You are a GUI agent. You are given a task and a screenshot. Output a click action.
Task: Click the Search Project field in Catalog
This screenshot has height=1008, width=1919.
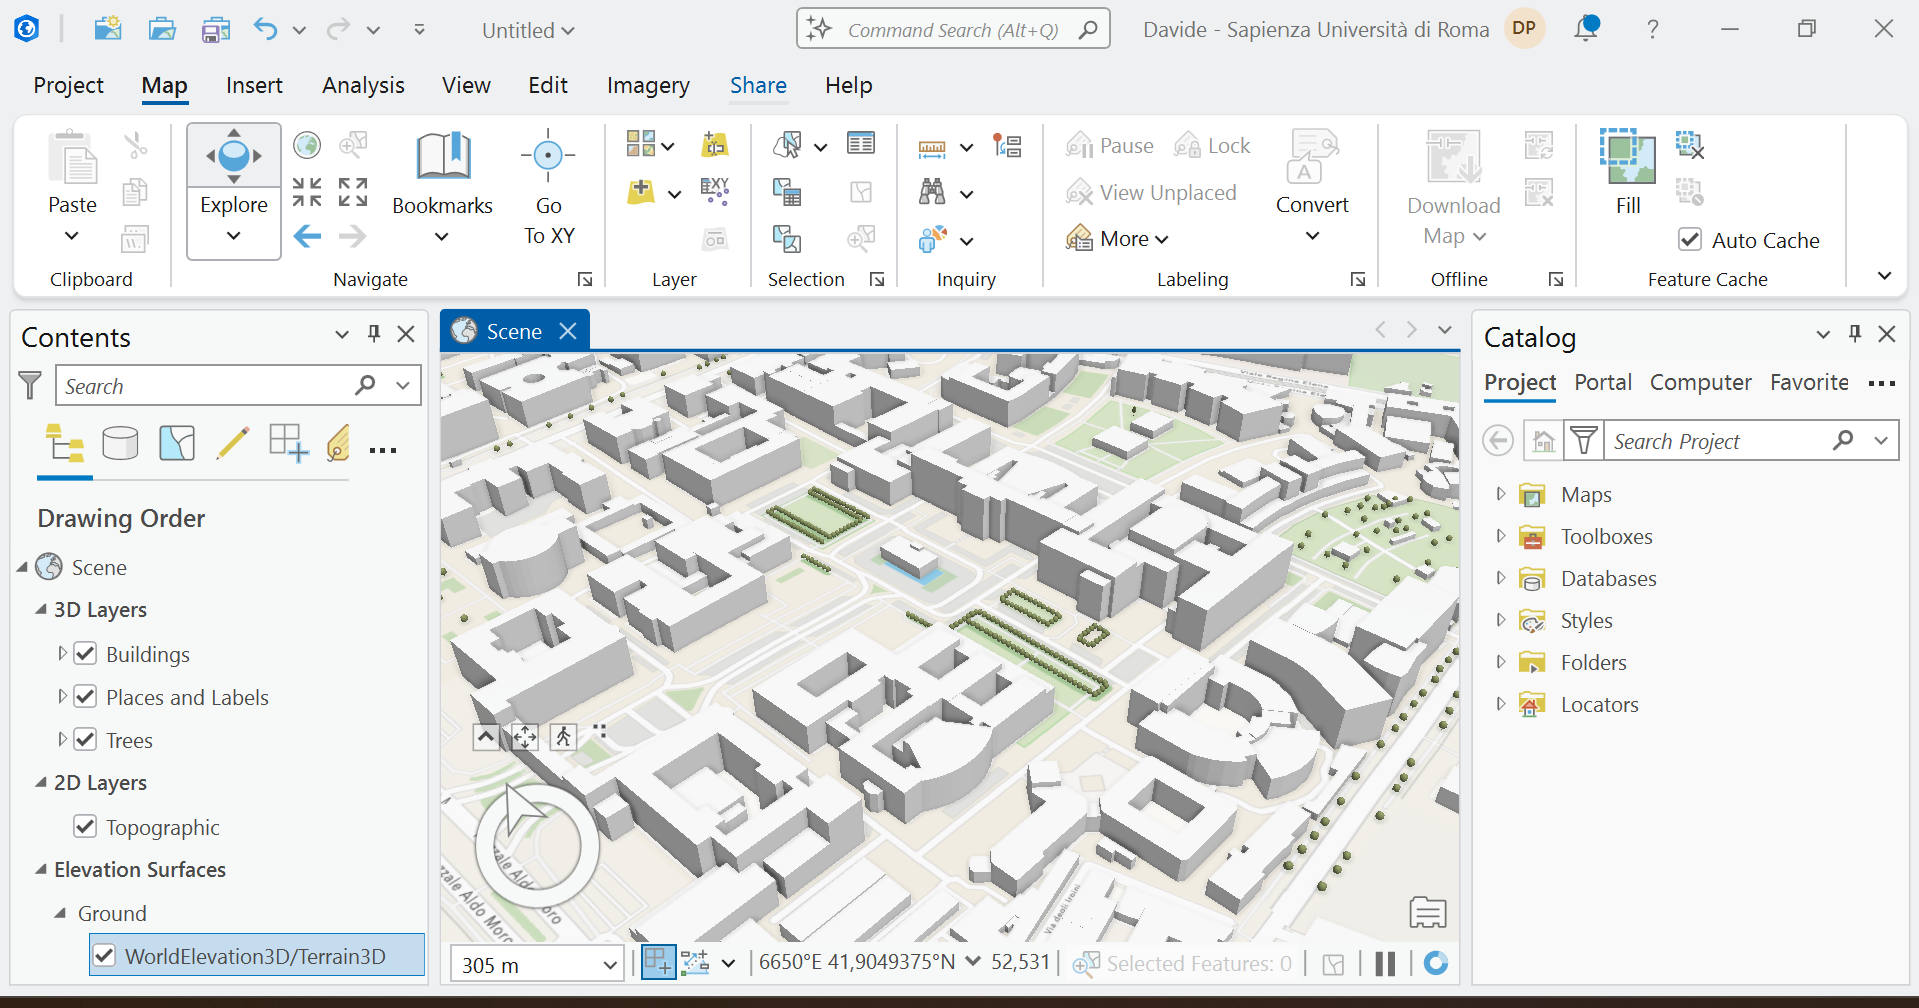pyautogui.click(x=1751, y=441)
